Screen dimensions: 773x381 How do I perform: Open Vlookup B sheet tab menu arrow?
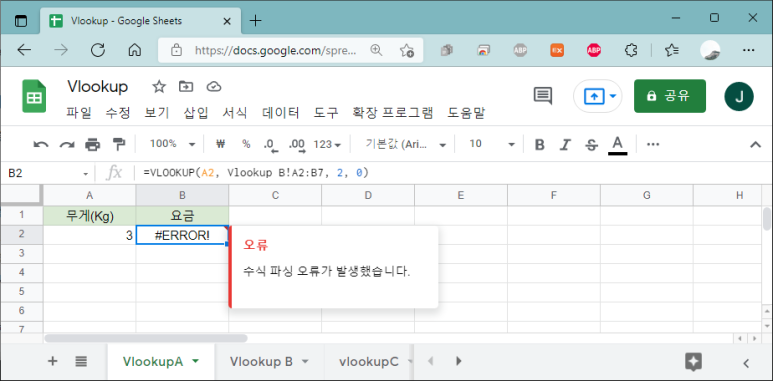tap(305, 362)
